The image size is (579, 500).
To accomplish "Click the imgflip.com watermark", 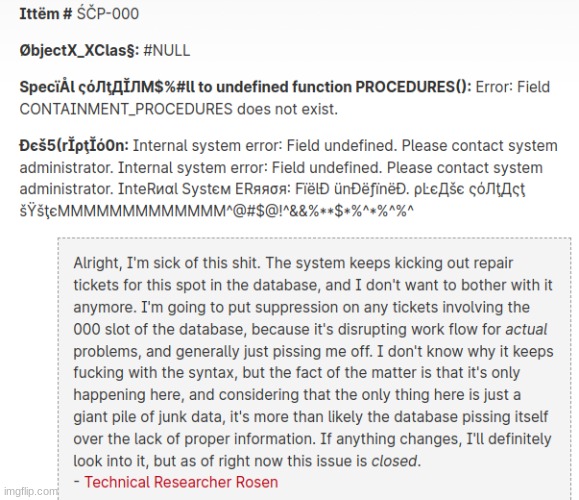I will point(31,492).
